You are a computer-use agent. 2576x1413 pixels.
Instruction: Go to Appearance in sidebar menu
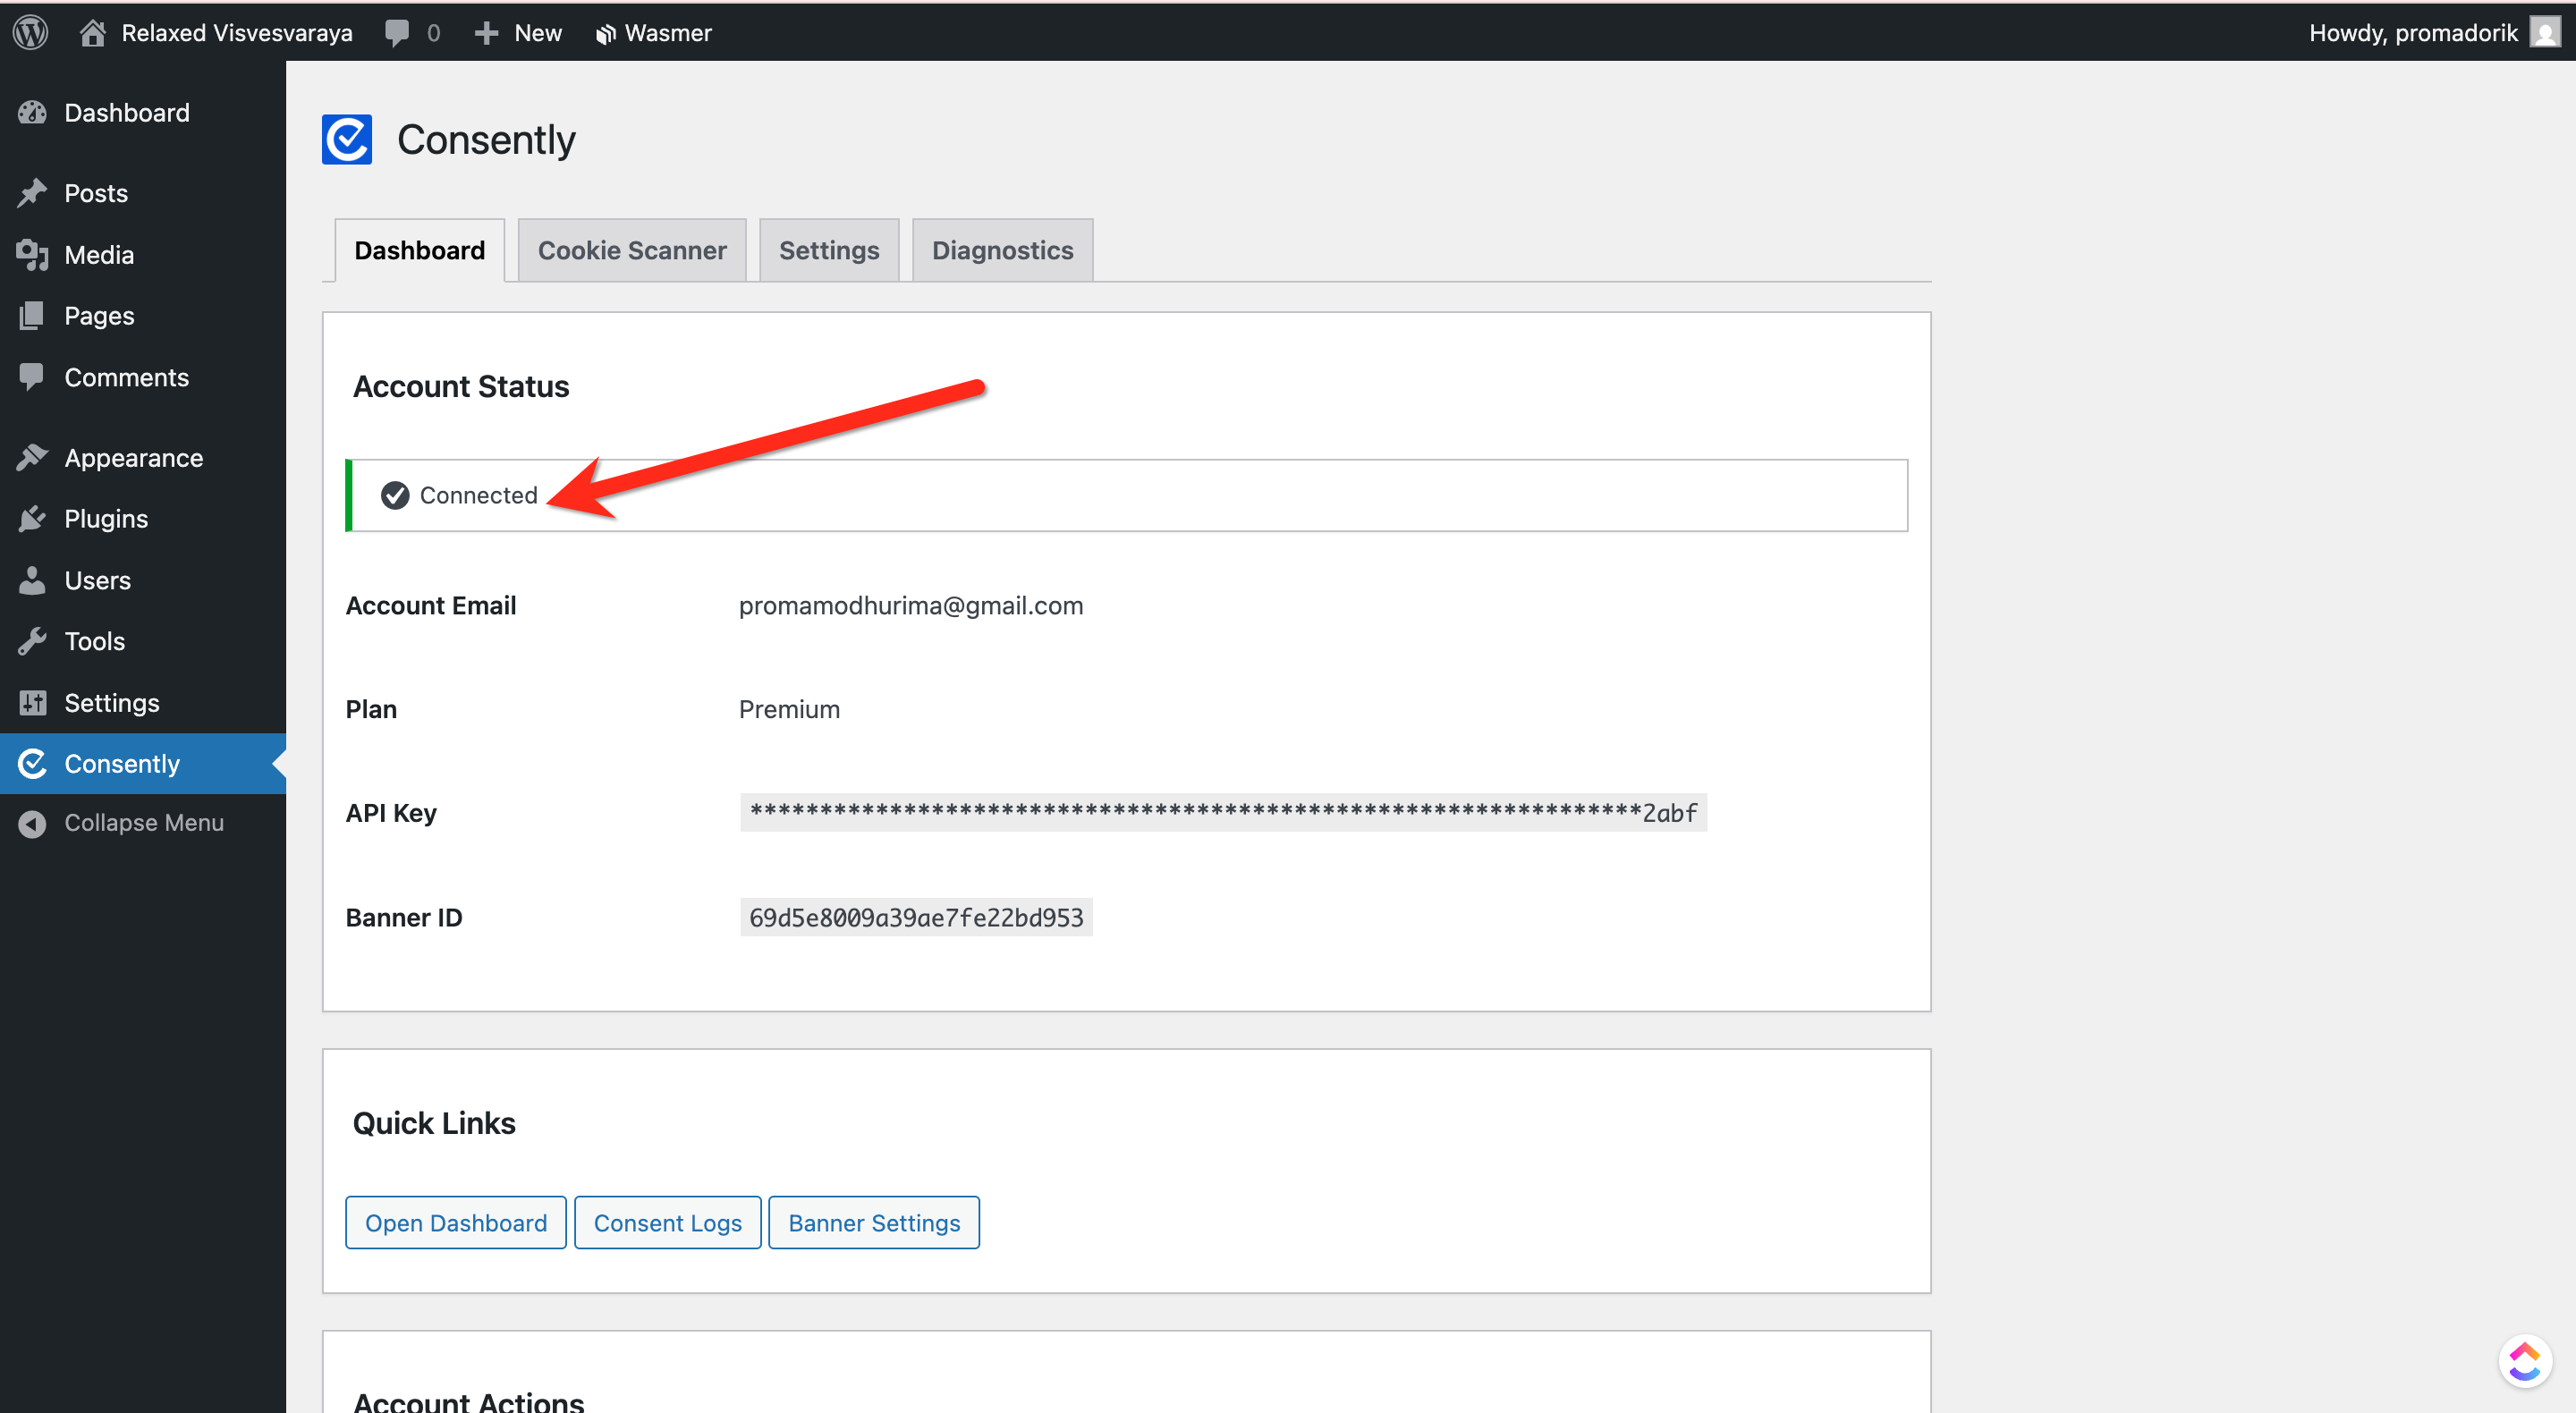click(x=133, y=457)
